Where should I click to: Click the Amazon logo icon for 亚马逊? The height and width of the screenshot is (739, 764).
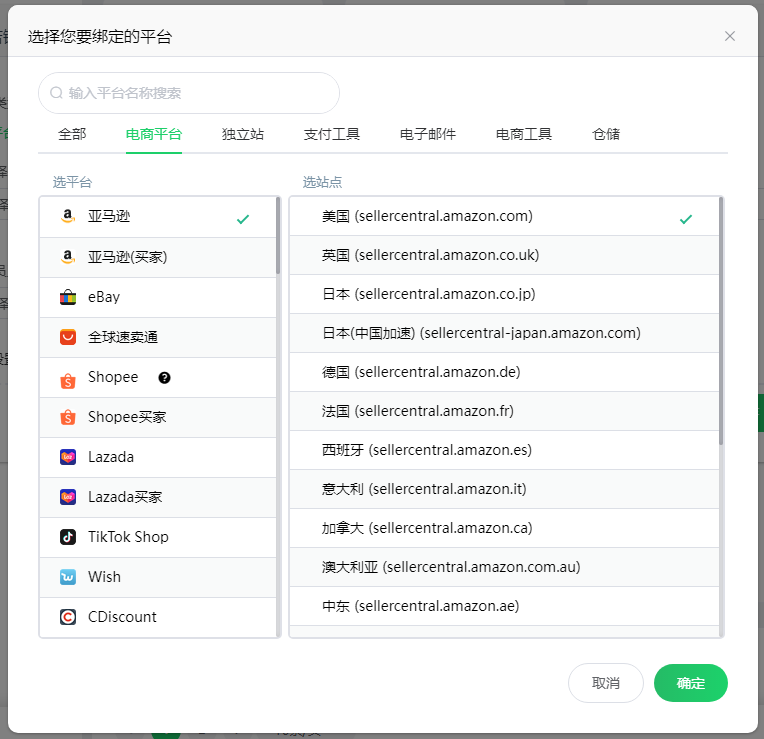click(x=68, y=216)
